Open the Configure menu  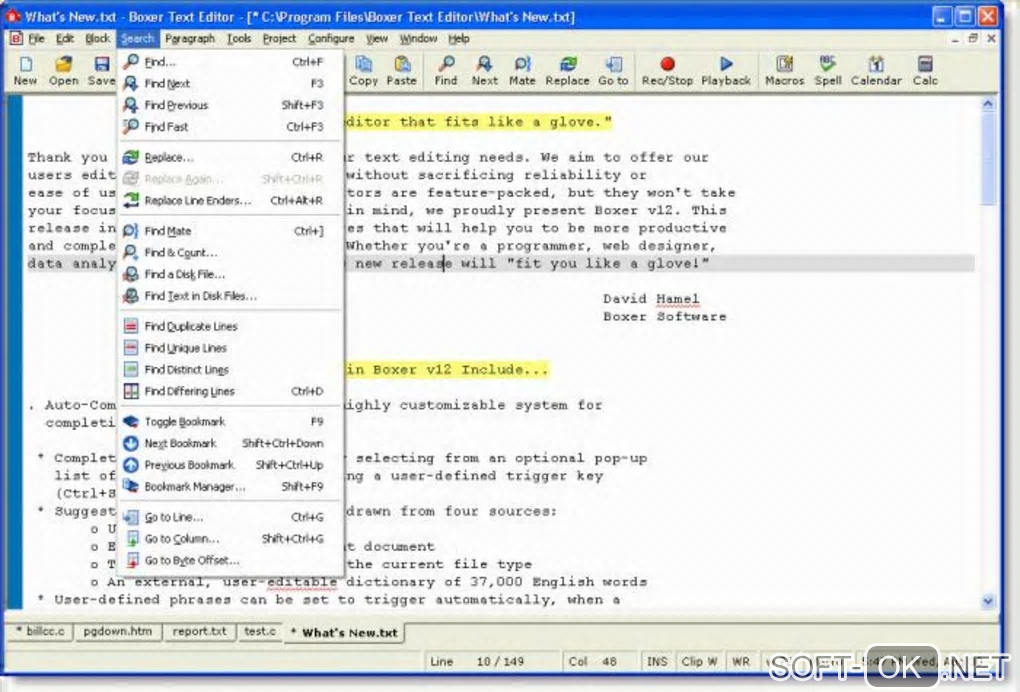331,38
